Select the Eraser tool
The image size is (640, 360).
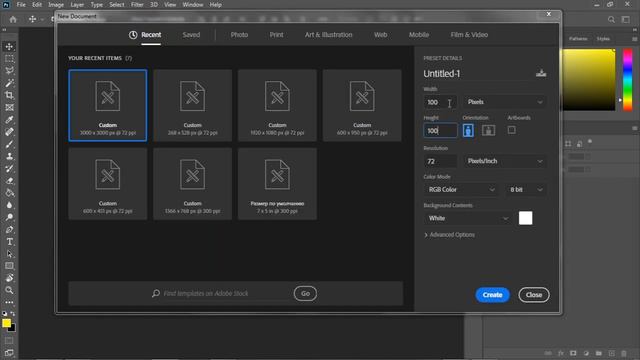(9, 181)
